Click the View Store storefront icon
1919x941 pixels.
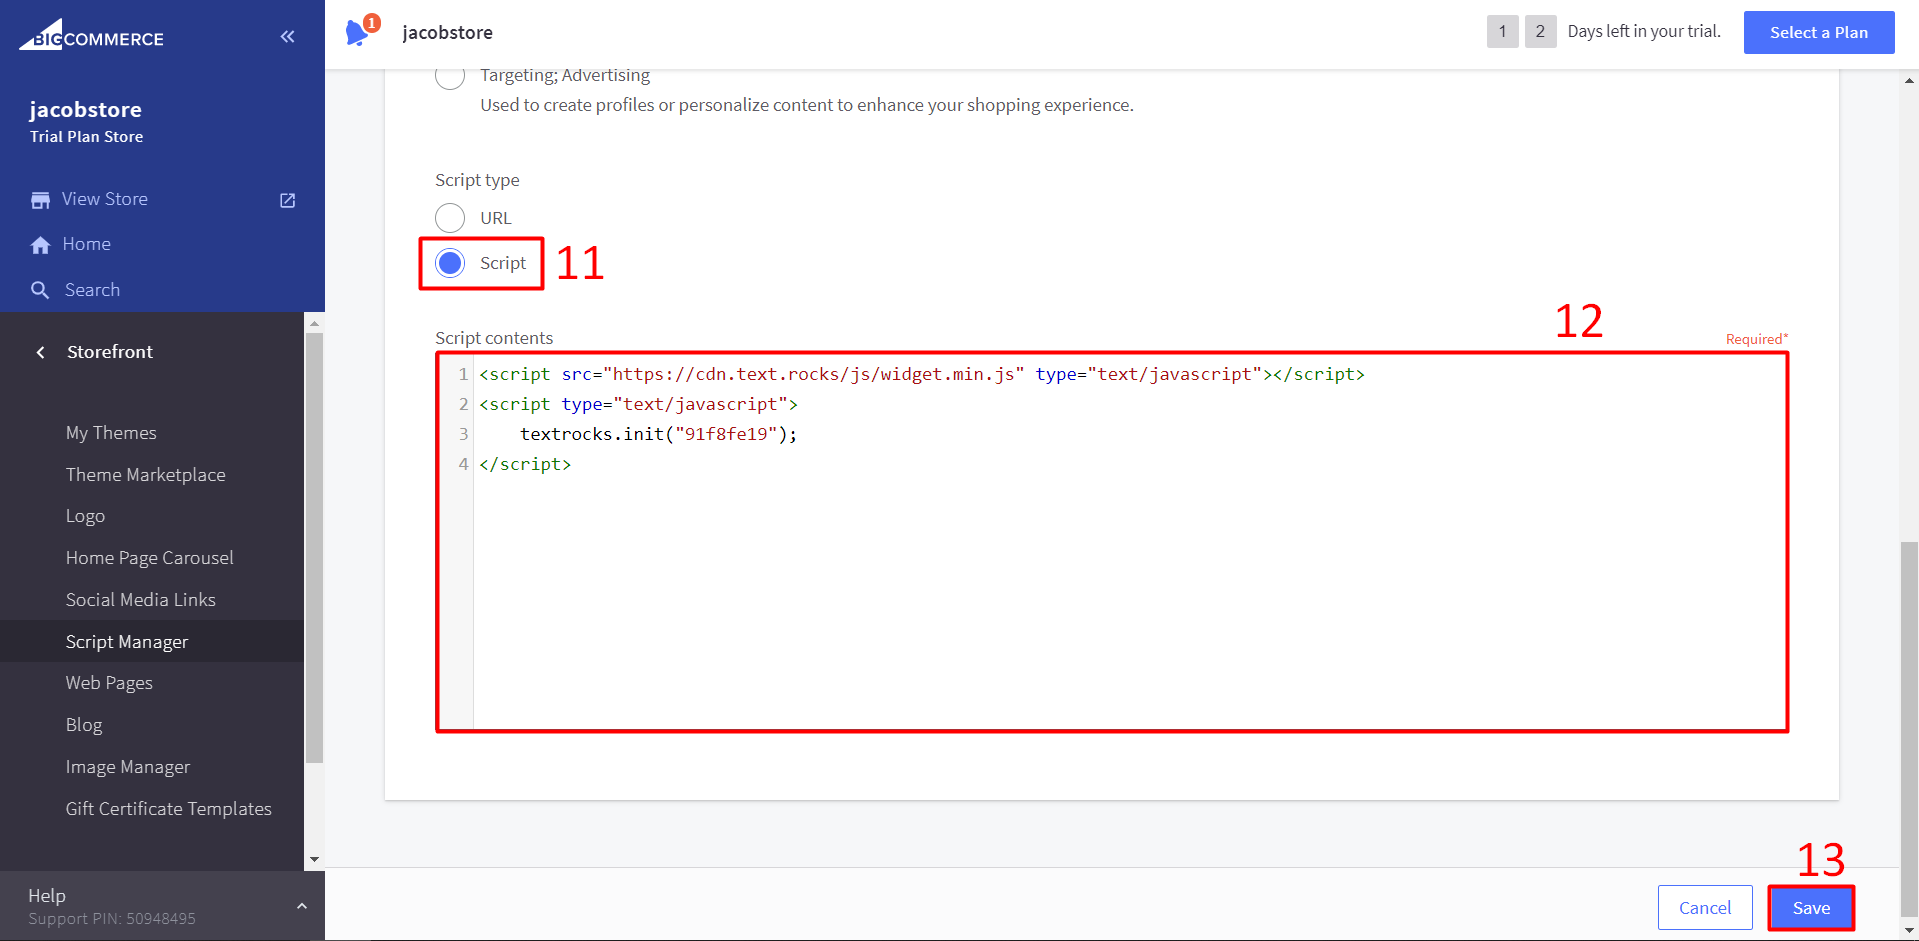(40, 200)
